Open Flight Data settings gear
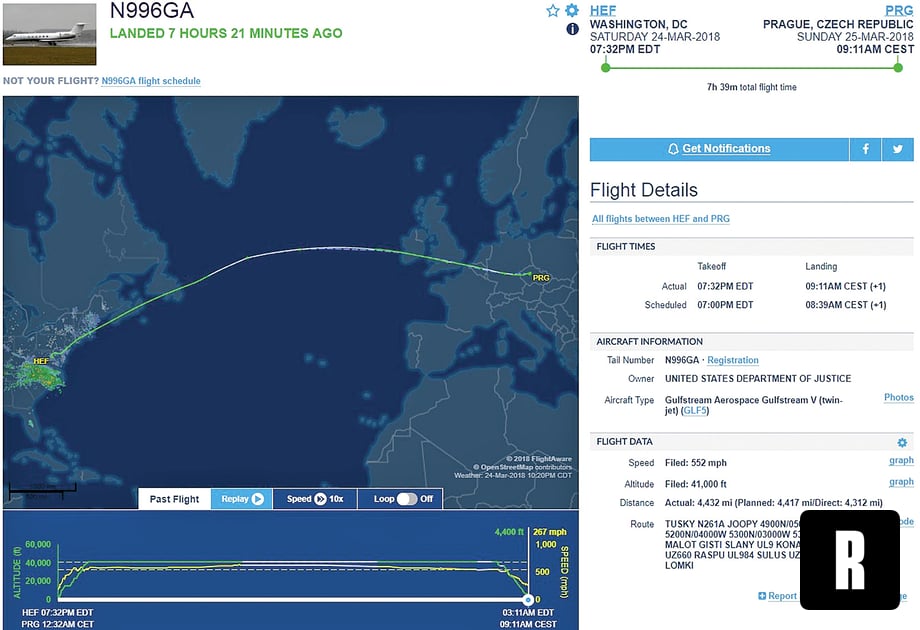The image size is (920, 630). click(x=902, y=442)
